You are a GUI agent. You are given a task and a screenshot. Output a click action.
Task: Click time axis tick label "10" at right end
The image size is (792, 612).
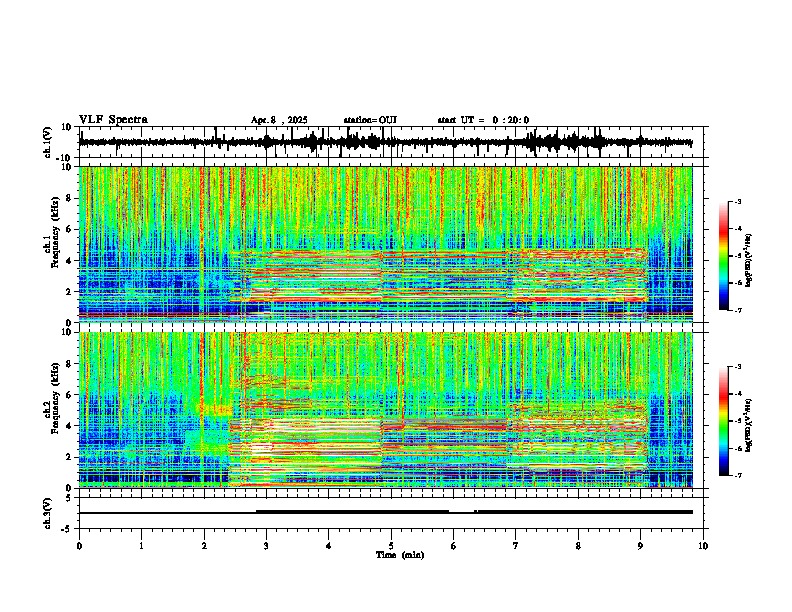pyautogui.click(x=703, y=546)
